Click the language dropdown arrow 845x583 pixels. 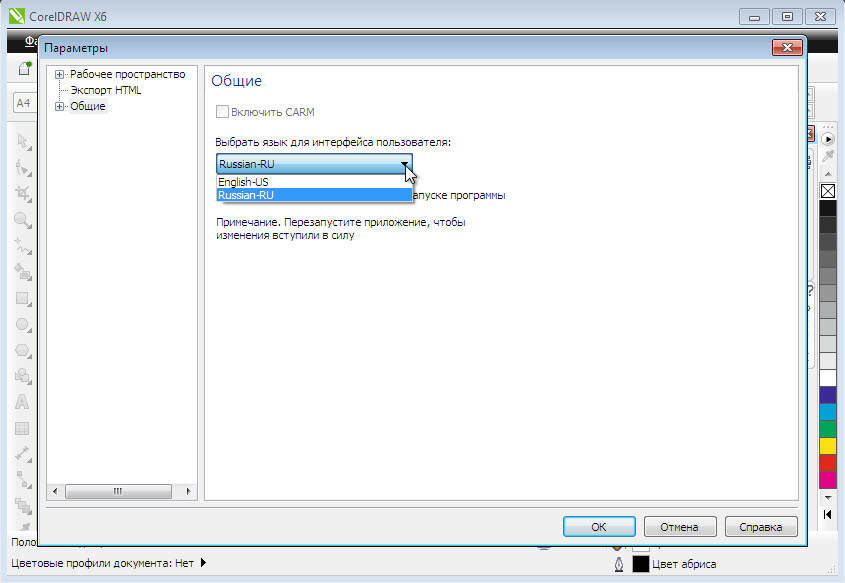tap(404, 164)
